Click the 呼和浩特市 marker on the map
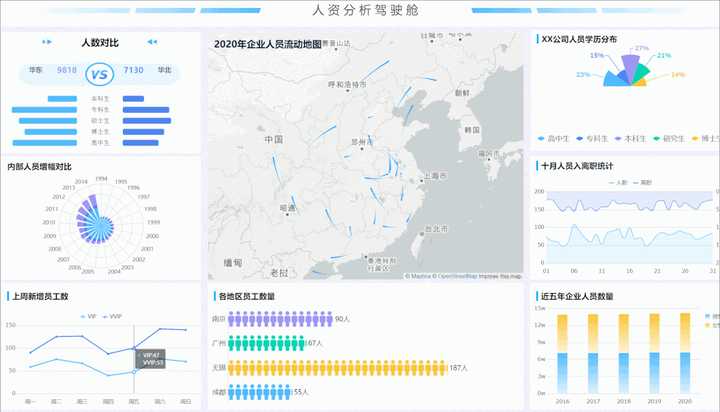This screenshot has width=720, height=412. point(348,90)
